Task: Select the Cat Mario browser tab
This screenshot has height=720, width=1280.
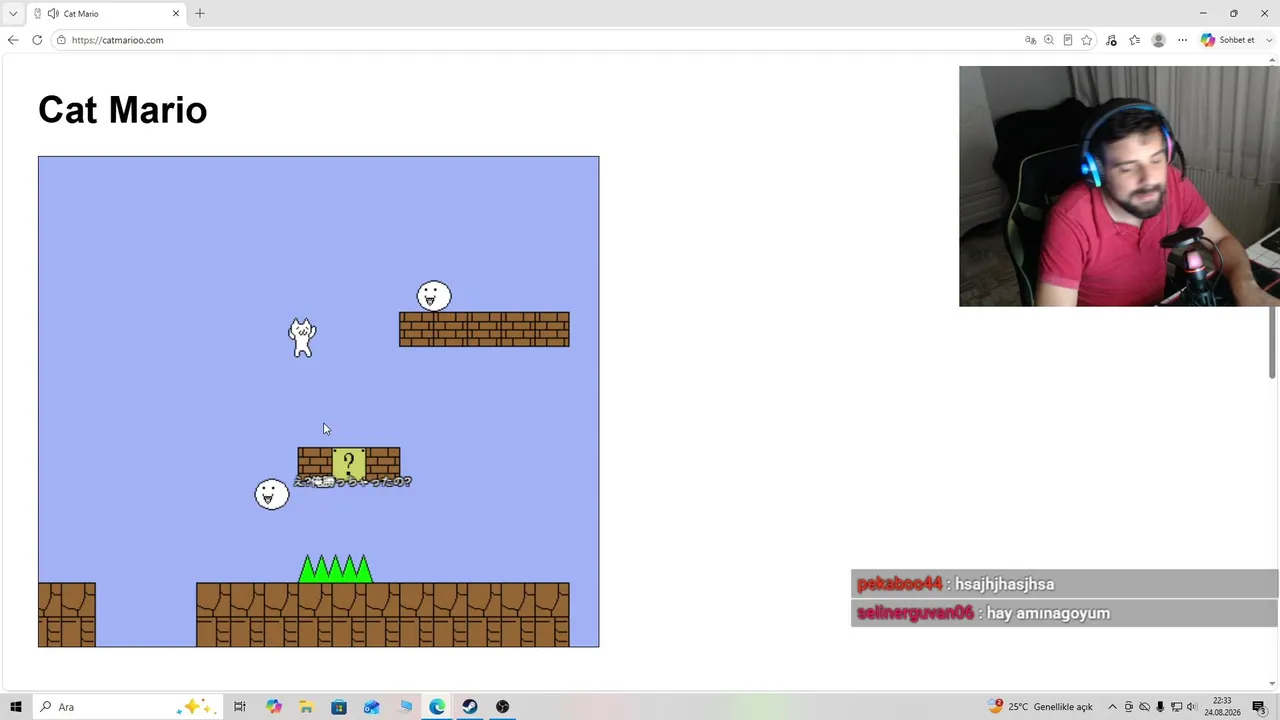Action: pyautogui.click(x=107, y=14)
